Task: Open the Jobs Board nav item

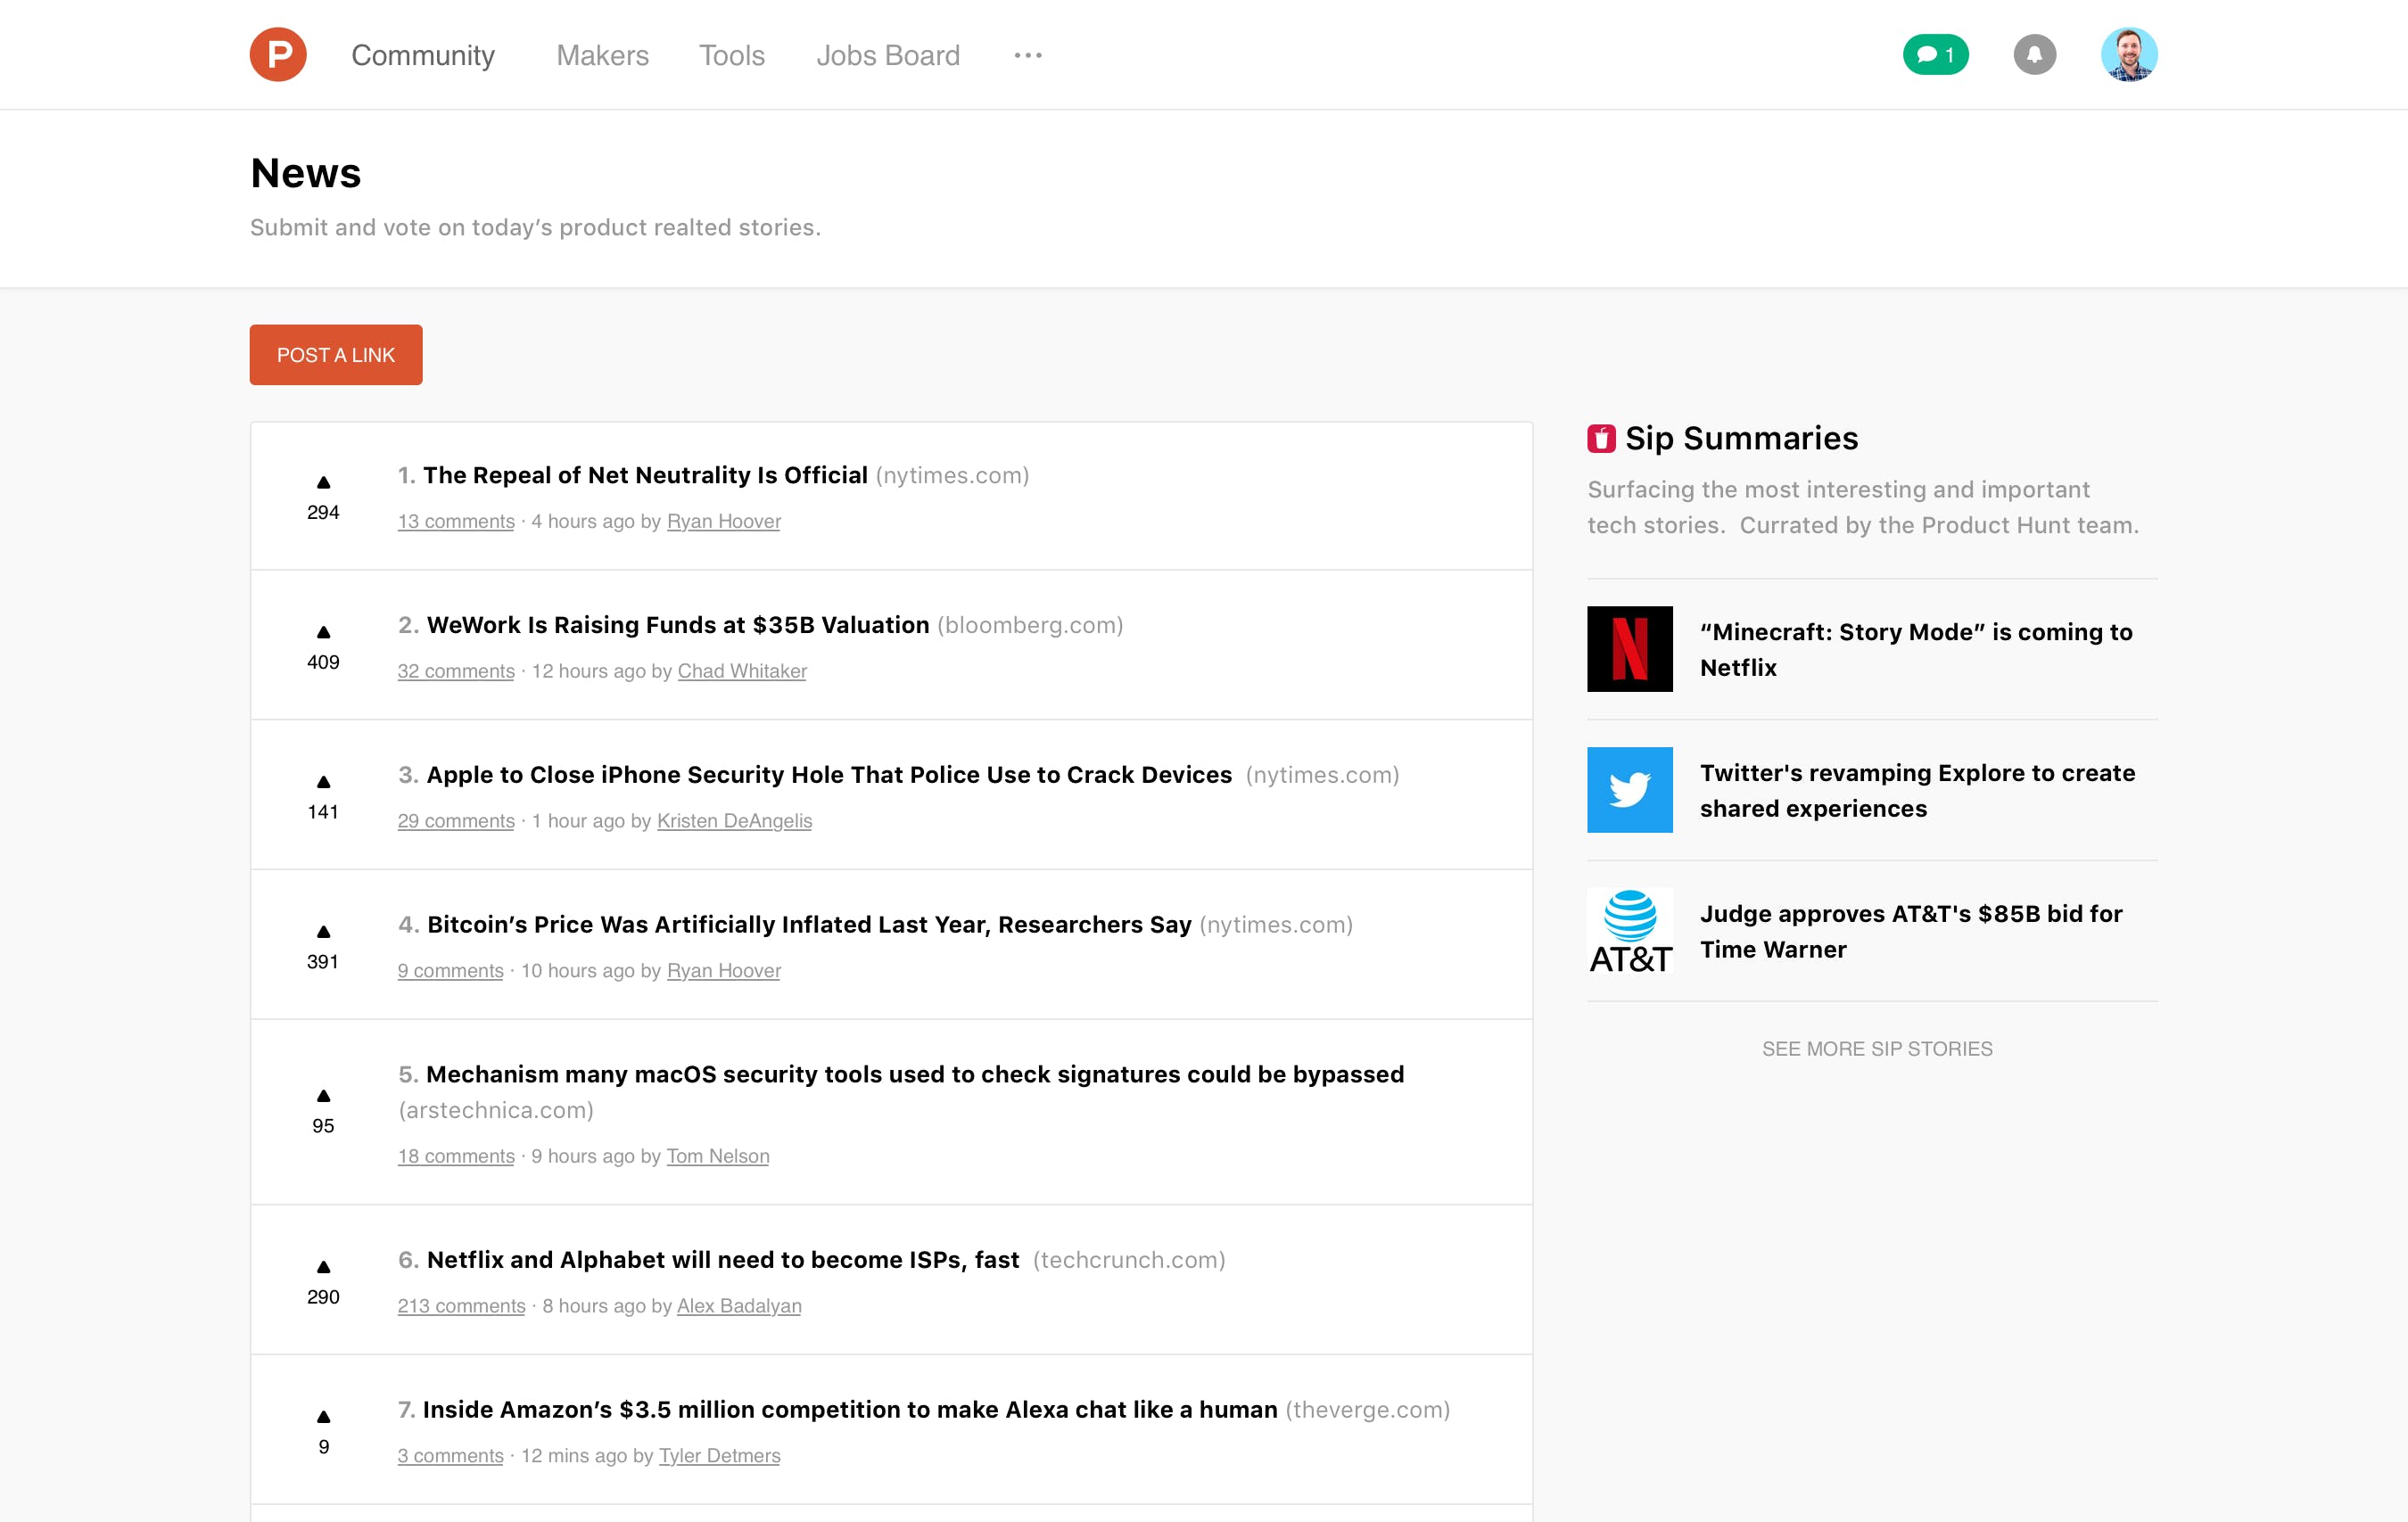Action: [x=887, y=56]
